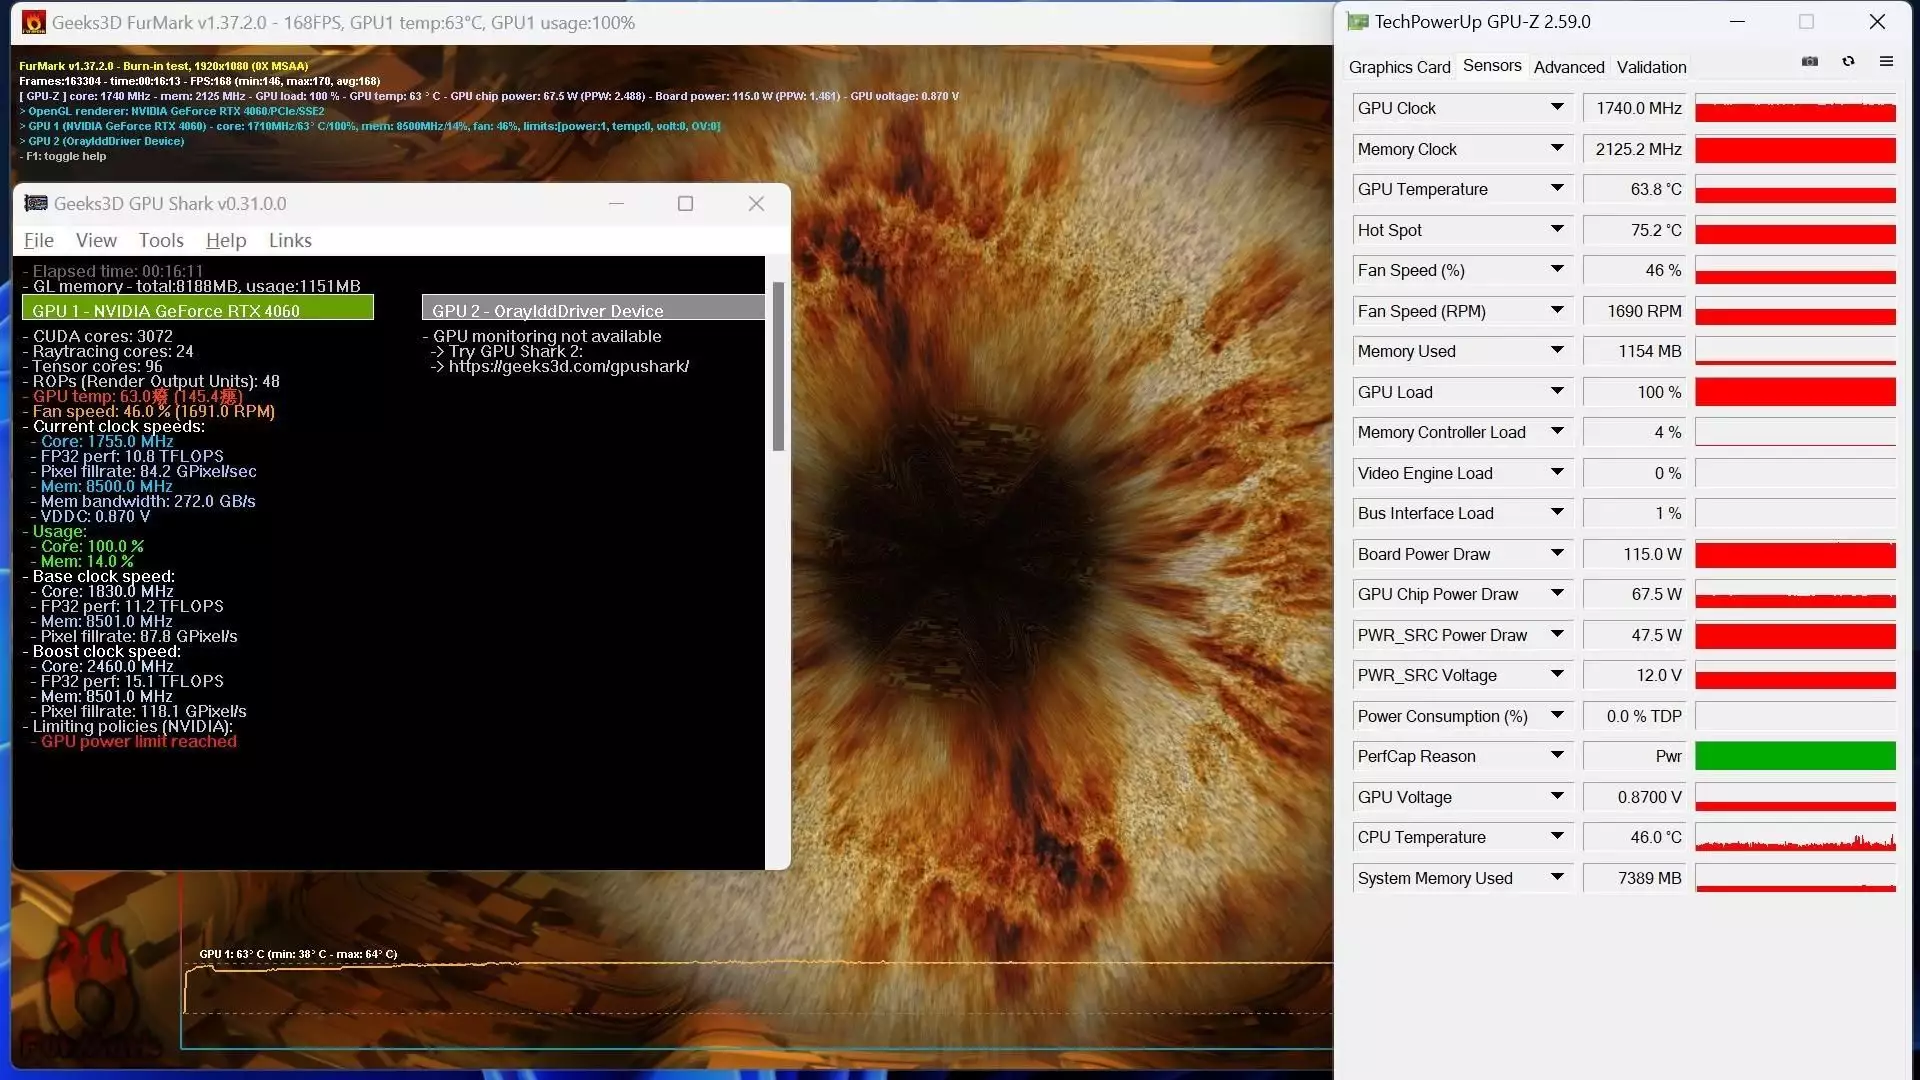Select GPU 1 - NVIDIA GeForce RTX 4060 header
This screenshot has height=1080, width=1920.
[x=198, y=308]
